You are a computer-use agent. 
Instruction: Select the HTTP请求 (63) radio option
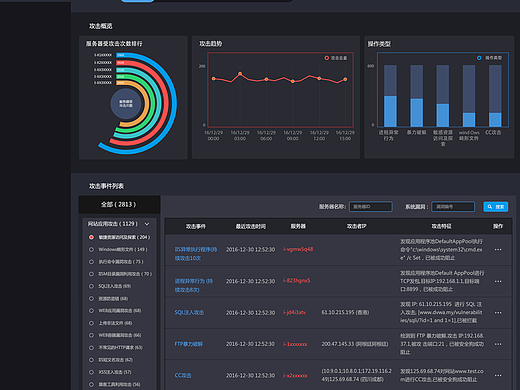[x=91, y=348]
